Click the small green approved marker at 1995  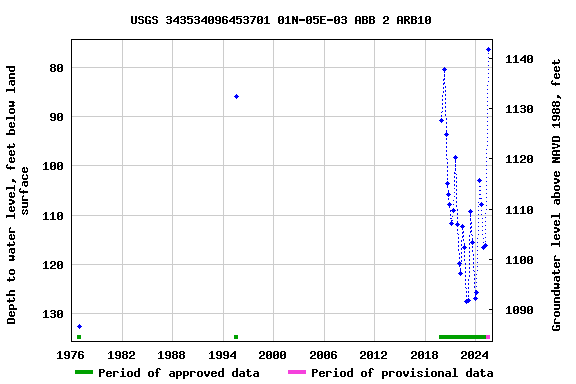point(236,337)
